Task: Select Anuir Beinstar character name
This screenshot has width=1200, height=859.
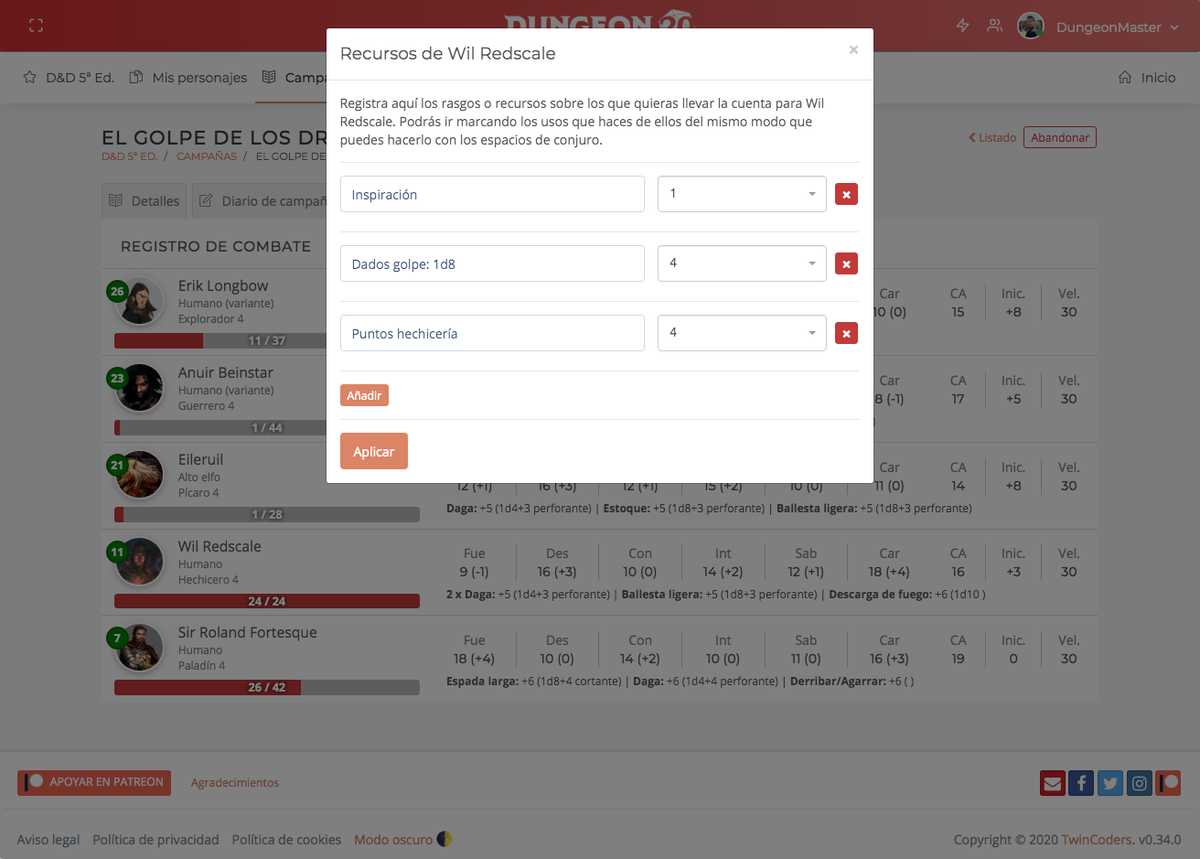Action: point(226,373)
